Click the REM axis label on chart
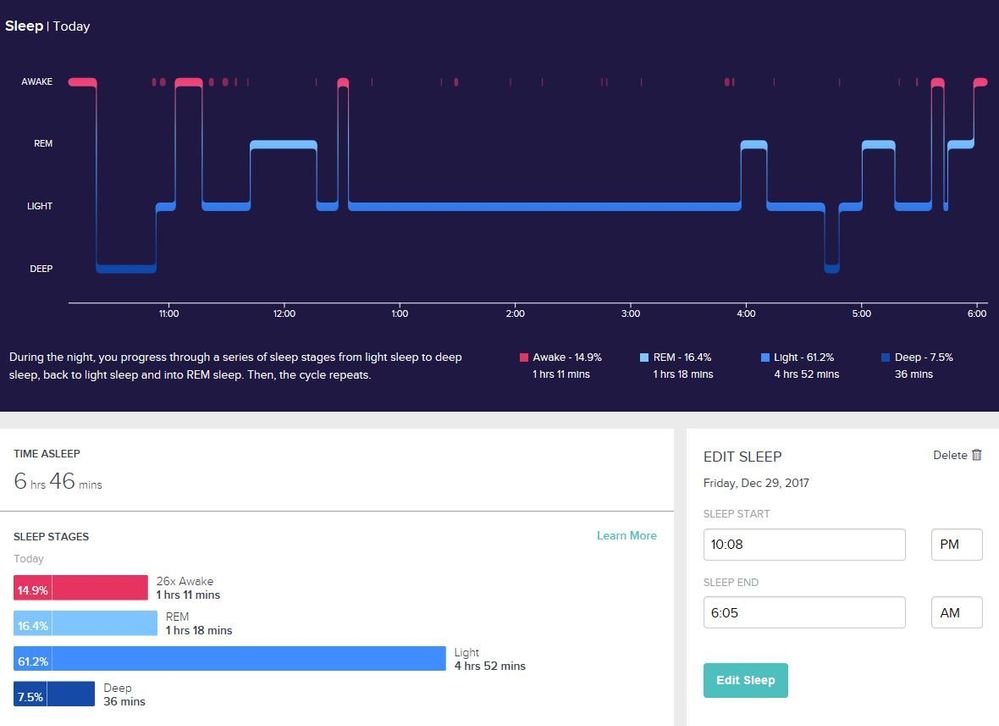This screenshot has height=726, width=999. tap(43, 144)
